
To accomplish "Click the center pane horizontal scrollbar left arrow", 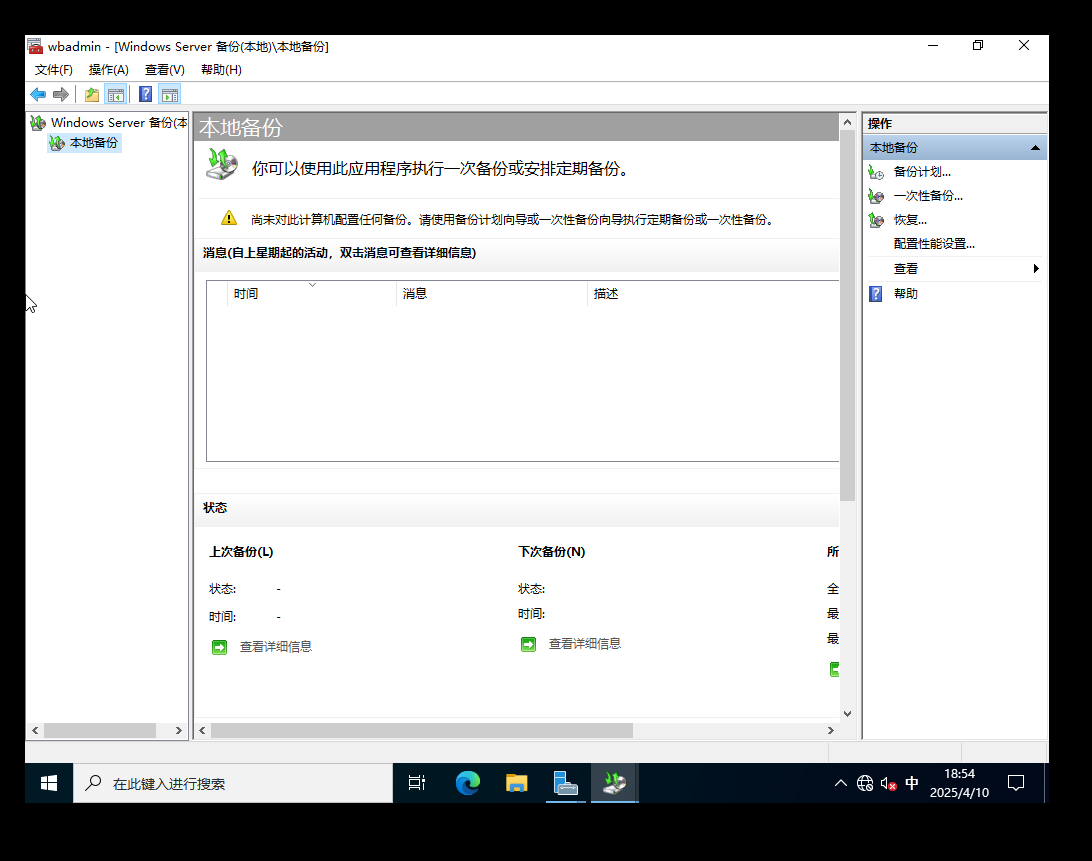I will [x=203, y=730].
